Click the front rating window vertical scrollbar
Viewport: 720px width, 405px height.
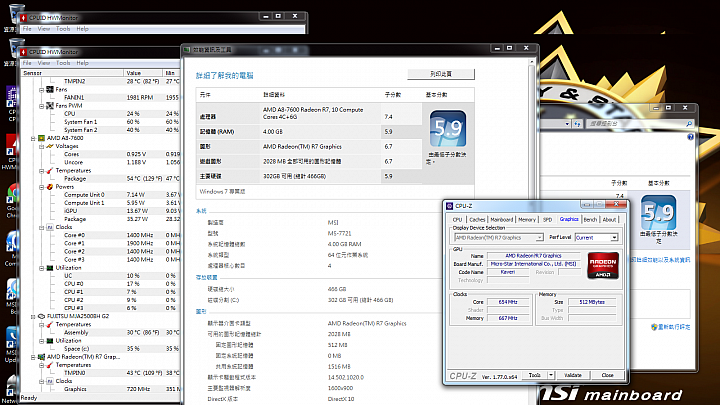532,230
